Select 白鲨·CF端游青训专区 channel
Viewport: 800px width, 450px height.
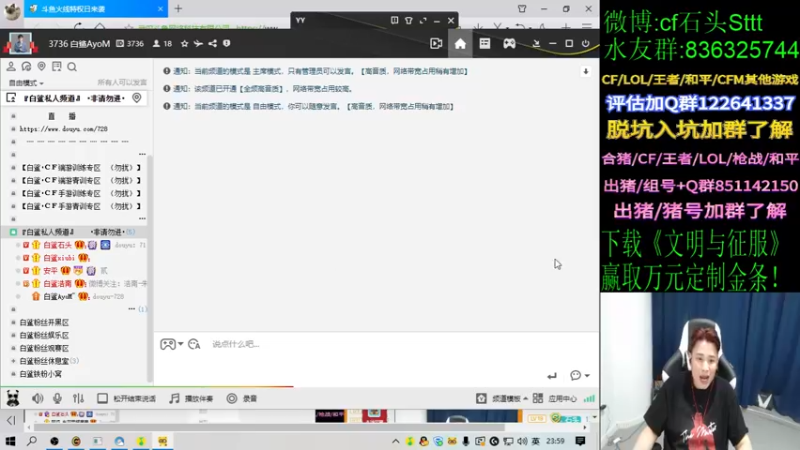tap(81, 180)
